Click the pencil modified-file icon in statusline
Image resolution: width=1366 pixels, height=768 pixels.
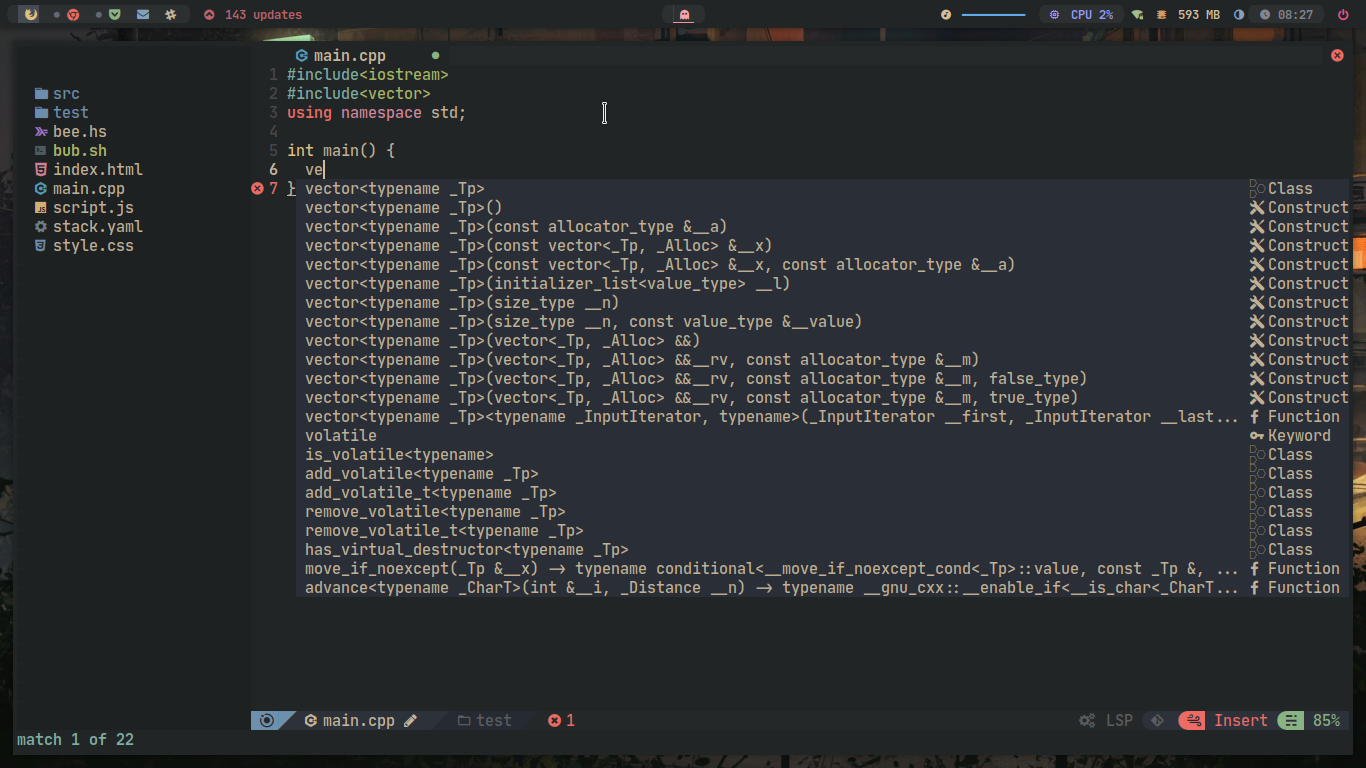pyautogui.click(x=411, y=720)
